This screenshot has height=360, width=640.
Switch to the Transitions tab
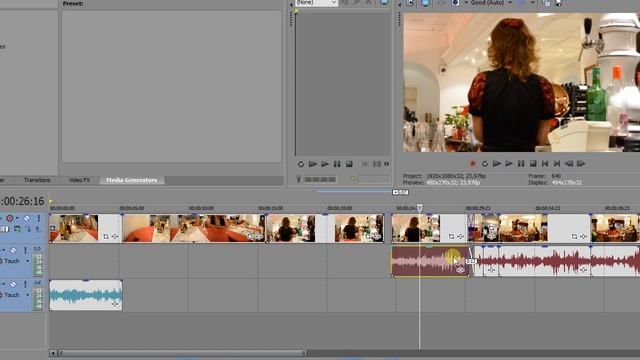click(37, 180)
